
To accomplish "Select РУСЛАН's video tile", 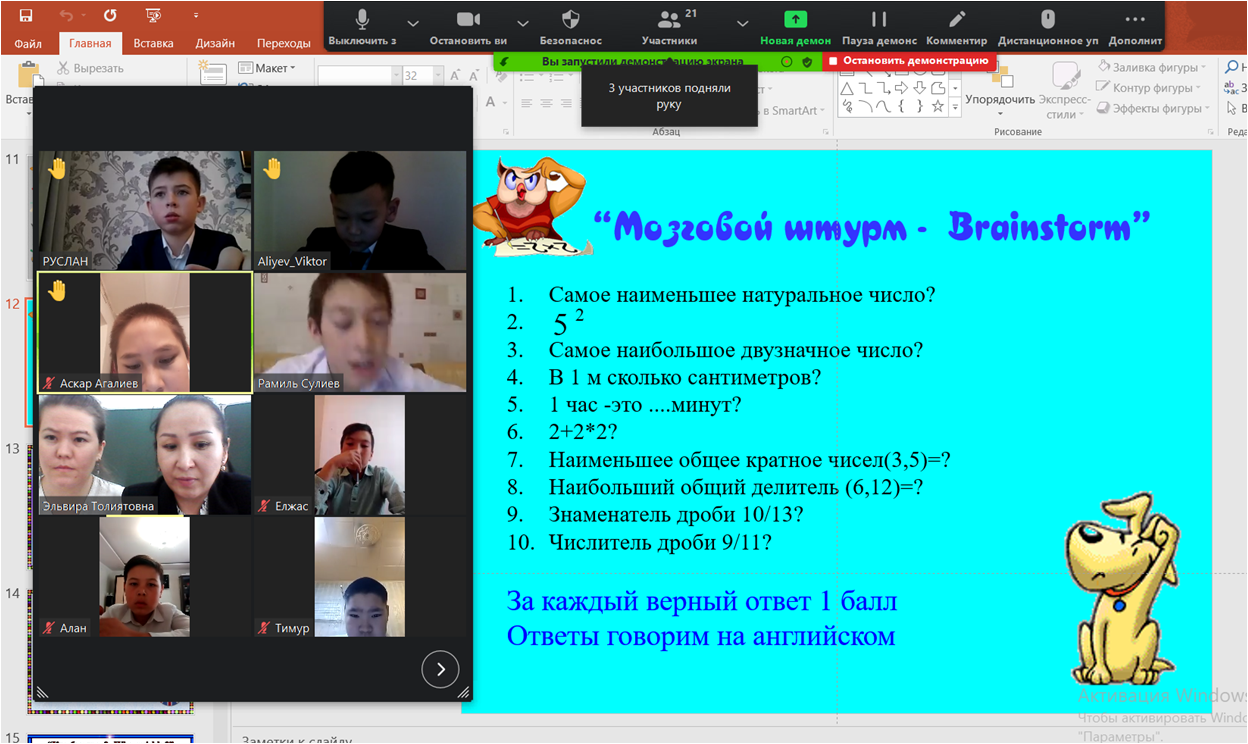I will pyautogui.click(x=145, y=210).
